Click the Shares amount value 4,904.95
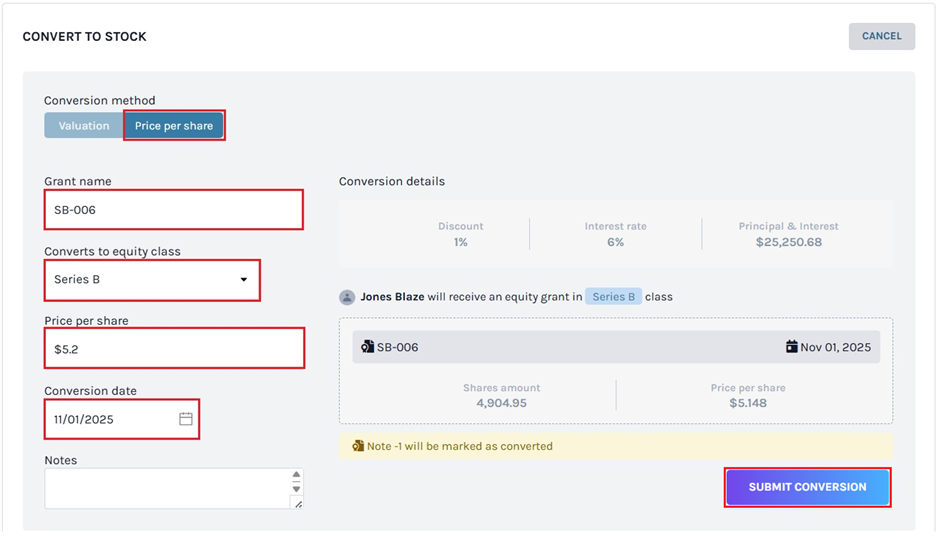Image resolution: width=939 pixels, height=540 pixels. (x=501, y=403)
